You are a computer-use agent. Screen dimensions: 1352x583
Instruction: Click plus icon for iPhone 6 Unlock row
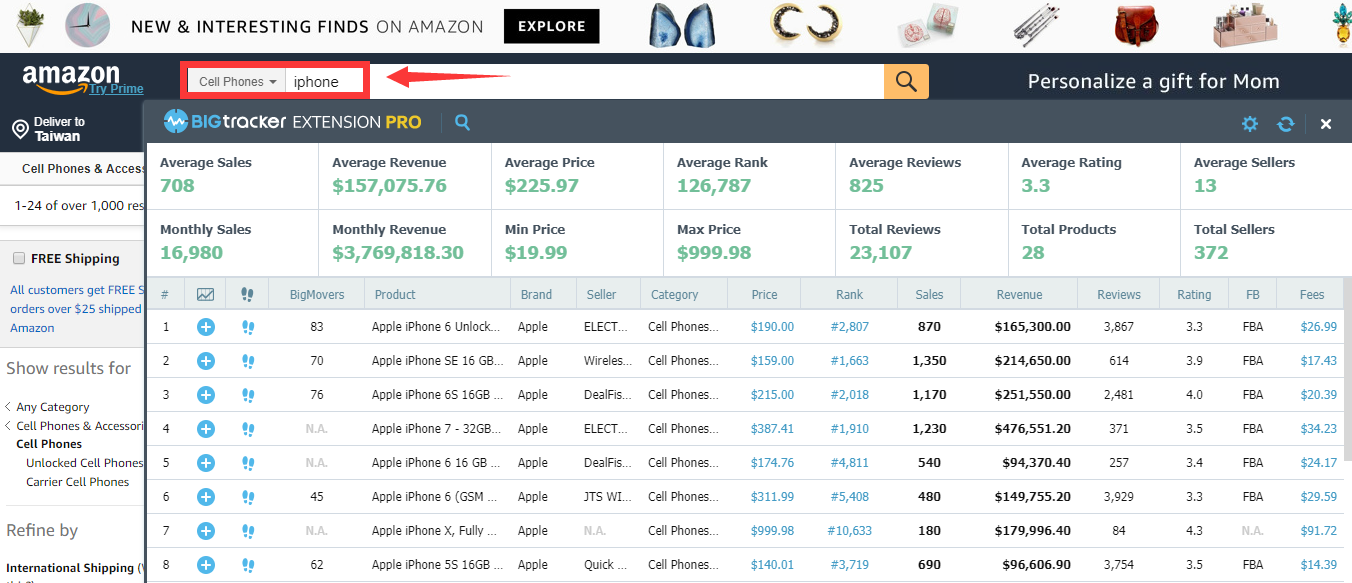point(206,327)
